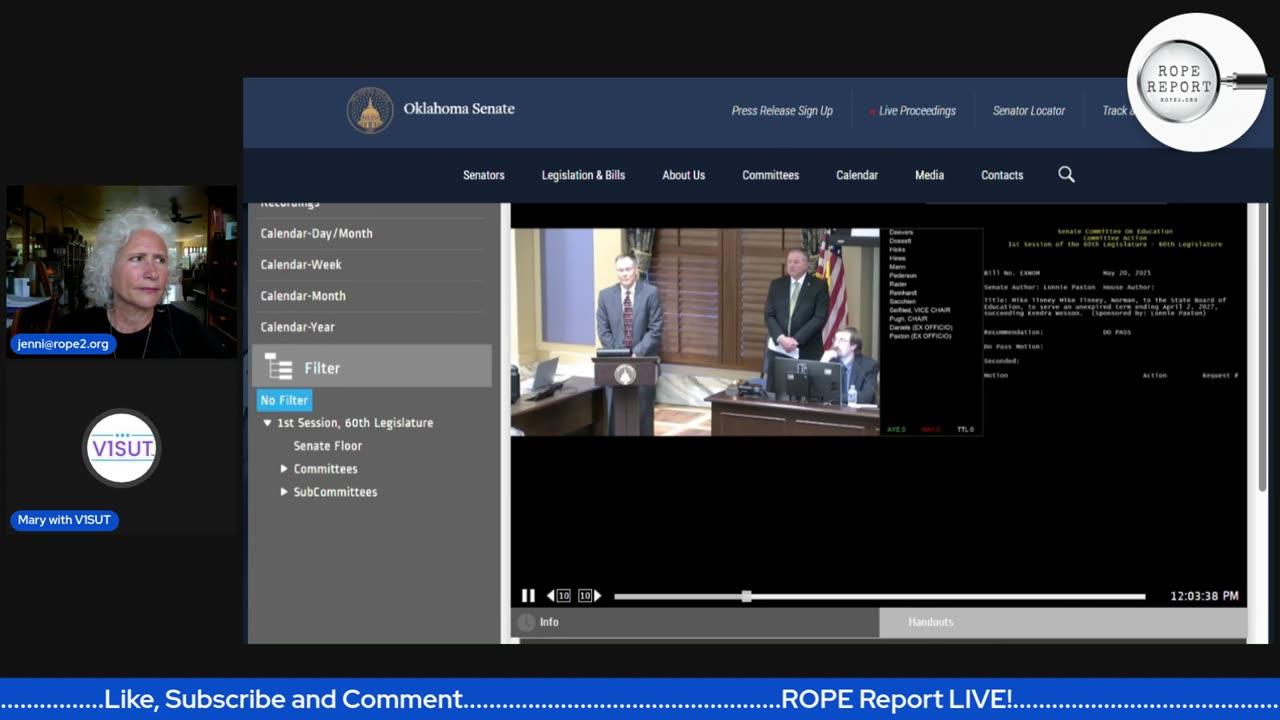Skip back 10 seconds in video

(558, 596)
